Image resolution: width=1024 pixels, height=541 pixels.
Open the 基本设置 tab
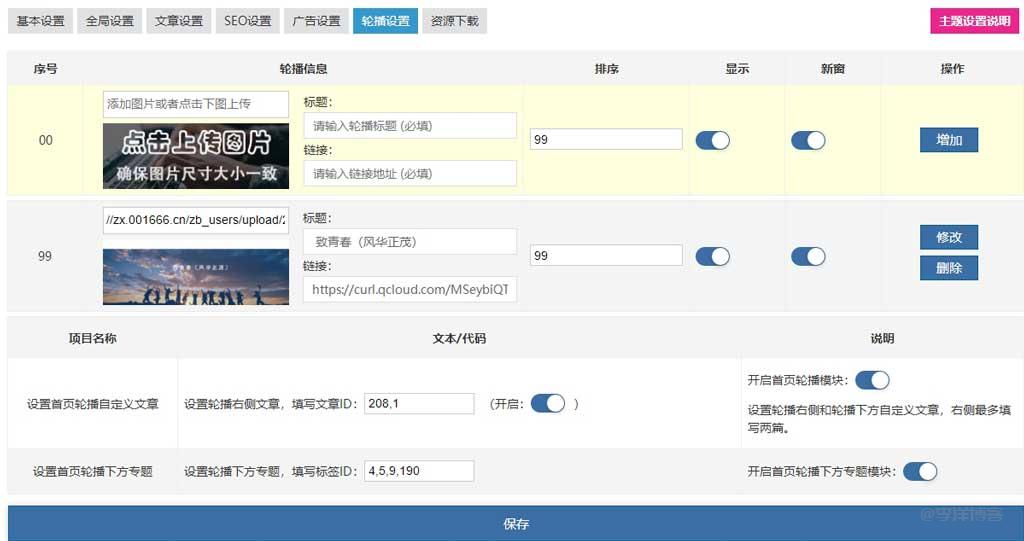[40, 21]
